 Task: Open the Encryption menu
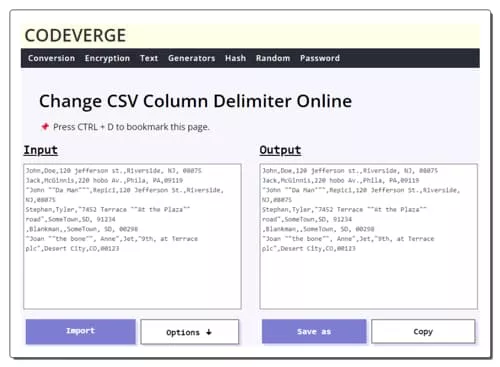[x=107, y=58]
